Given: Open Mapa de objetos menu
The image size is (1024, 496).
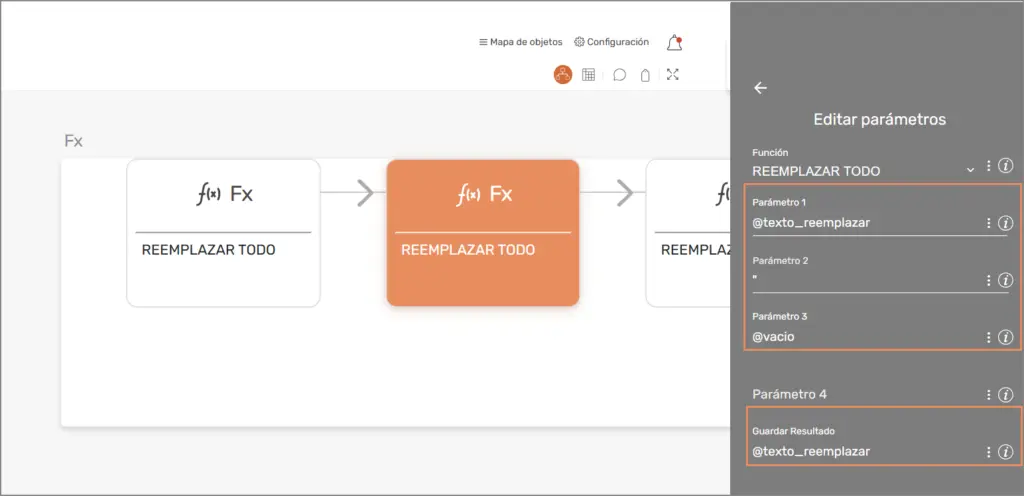Looking at the screenshot, I should (x=520, y=42).
